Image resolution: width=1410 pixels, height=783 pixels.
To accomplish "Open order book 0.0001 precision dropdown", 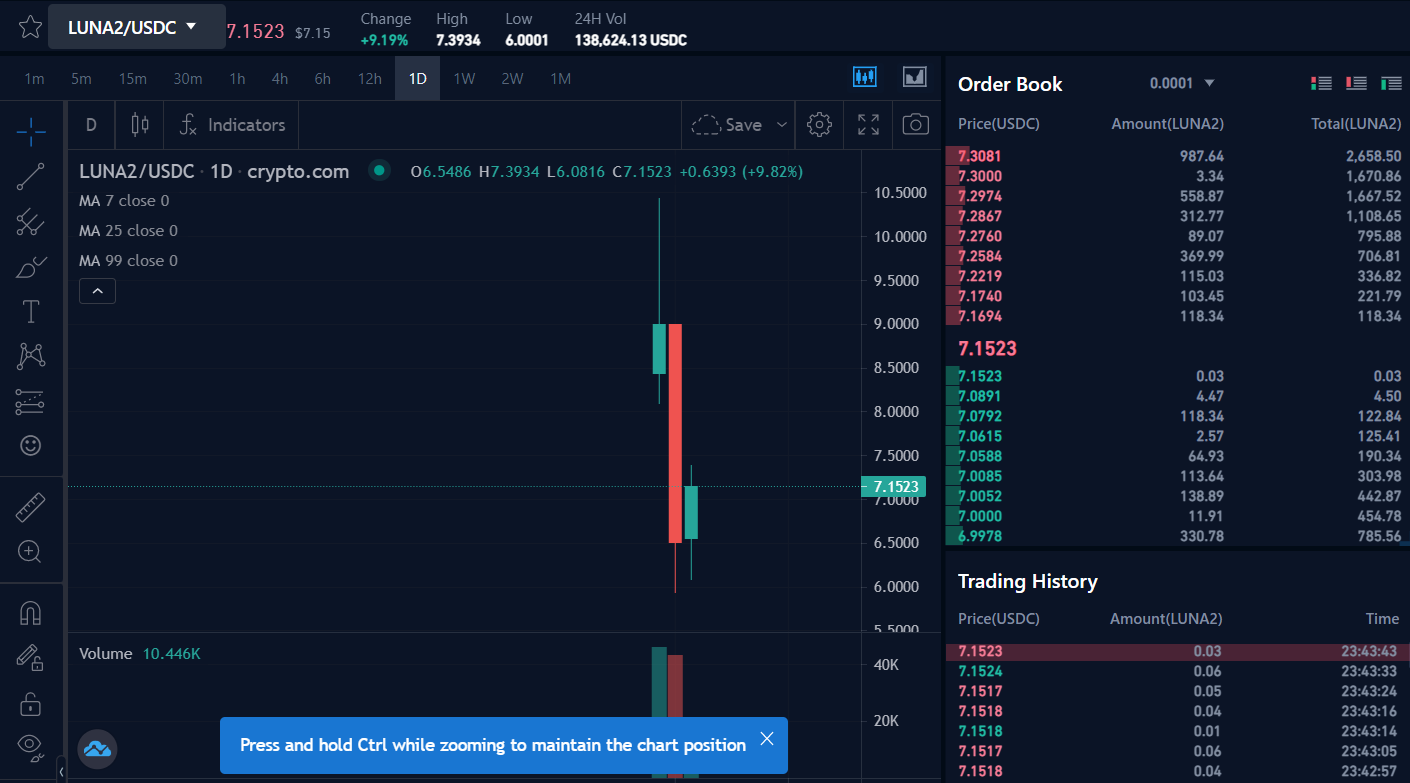I will point(1182,83).
